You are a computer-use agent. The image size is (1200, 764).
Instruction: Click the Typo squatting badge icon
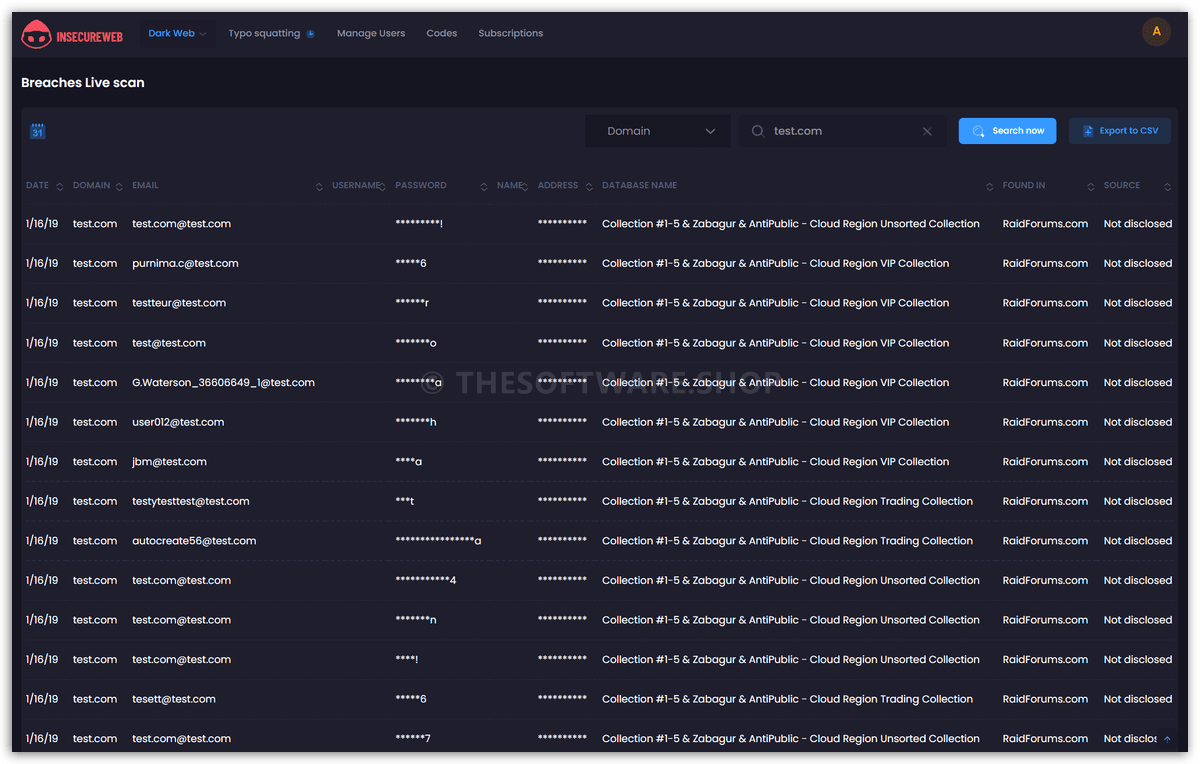coord(310,34)
